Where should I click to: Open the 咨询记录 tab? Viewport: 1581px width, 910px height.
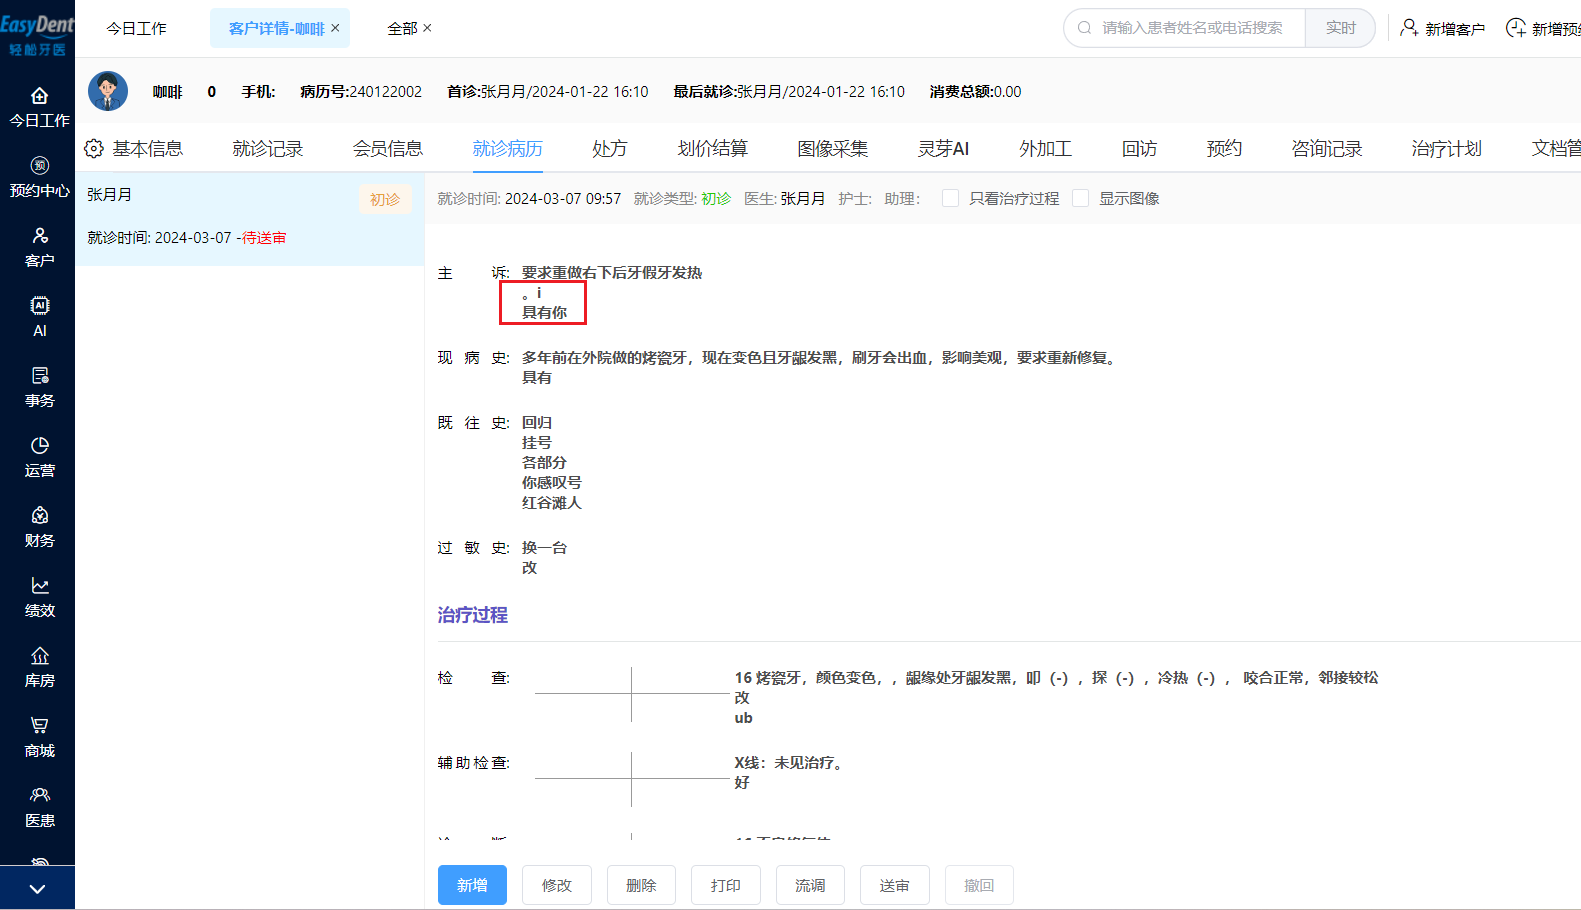(1326, 149)
